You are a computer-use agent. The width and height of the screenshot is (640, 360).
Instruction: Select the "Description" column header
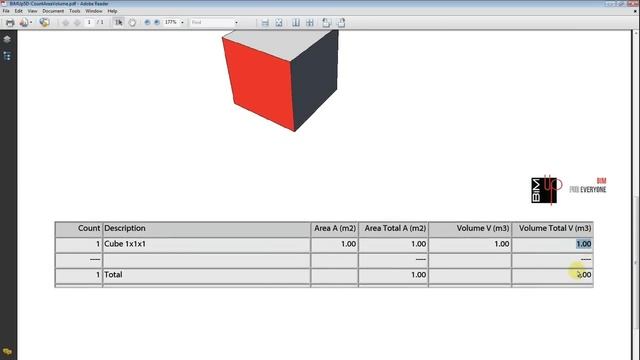[x=125, y=229]
